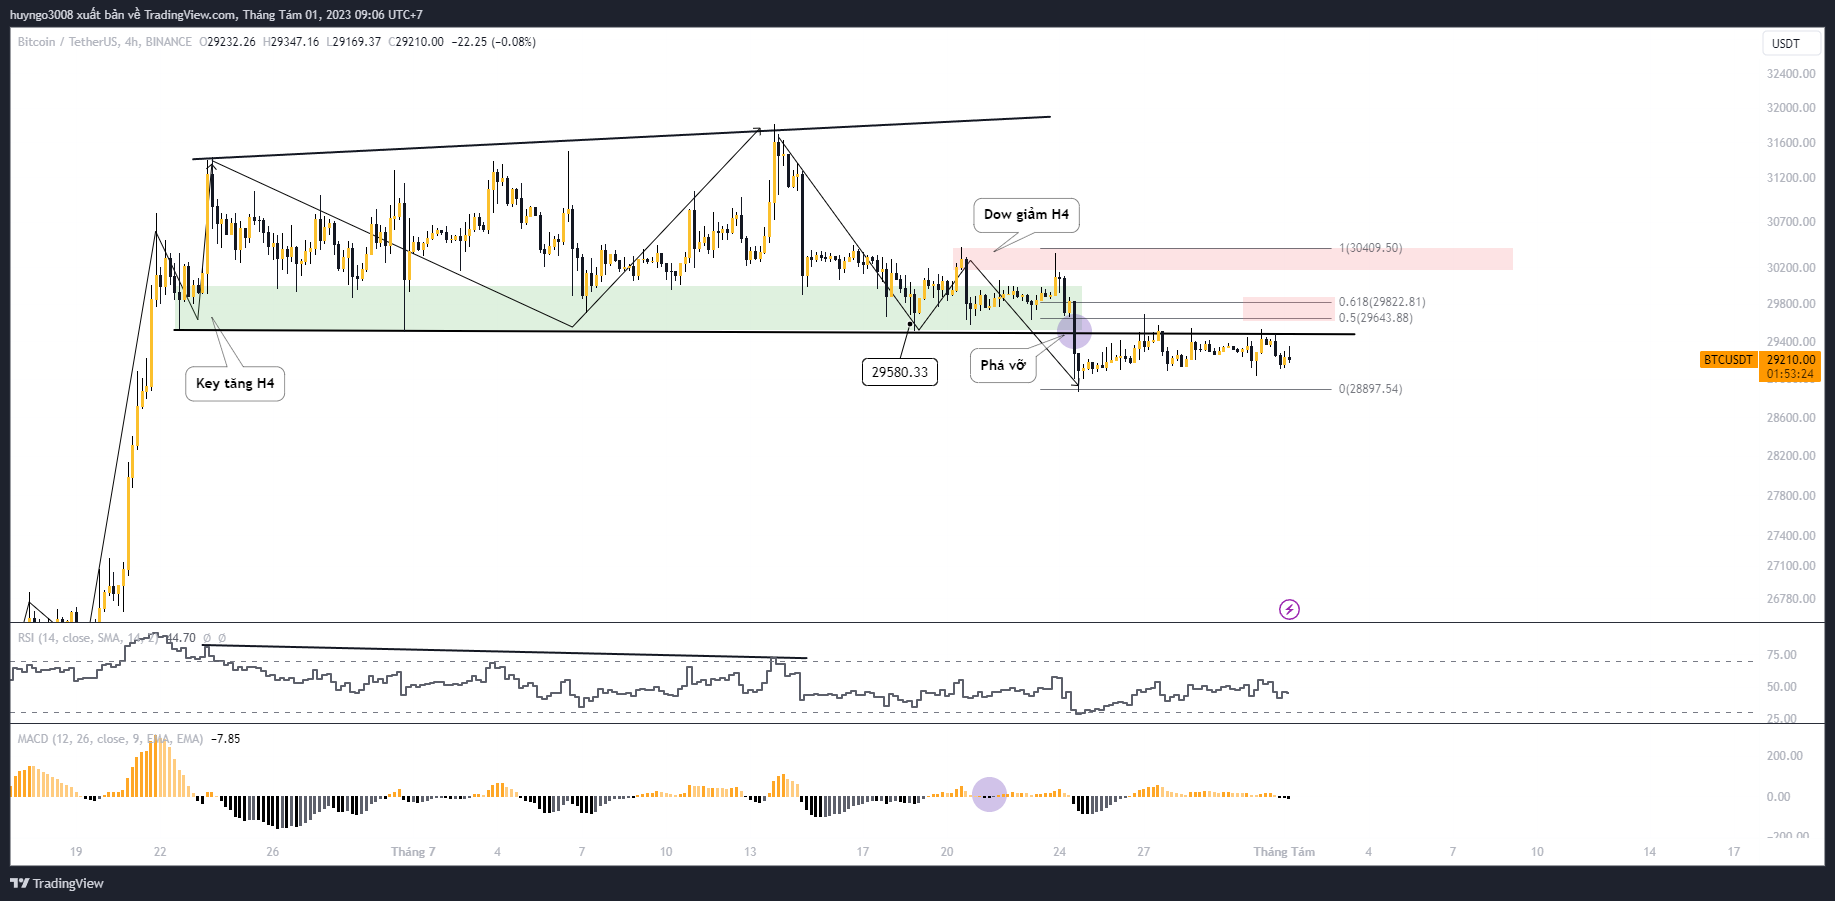Click the 31200.00 price axis label
This screenshot has height=901, width=1835.
coord(1791,178)
